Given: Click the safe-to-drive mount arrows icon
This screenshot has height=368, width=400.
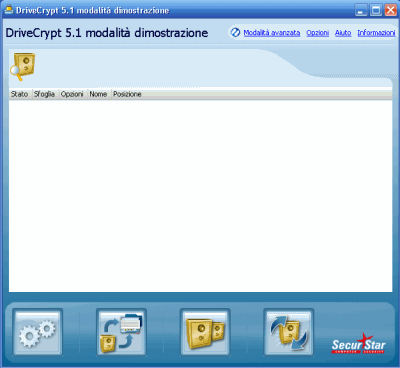Looking at the screenshot, I should [x=121, y=332].
